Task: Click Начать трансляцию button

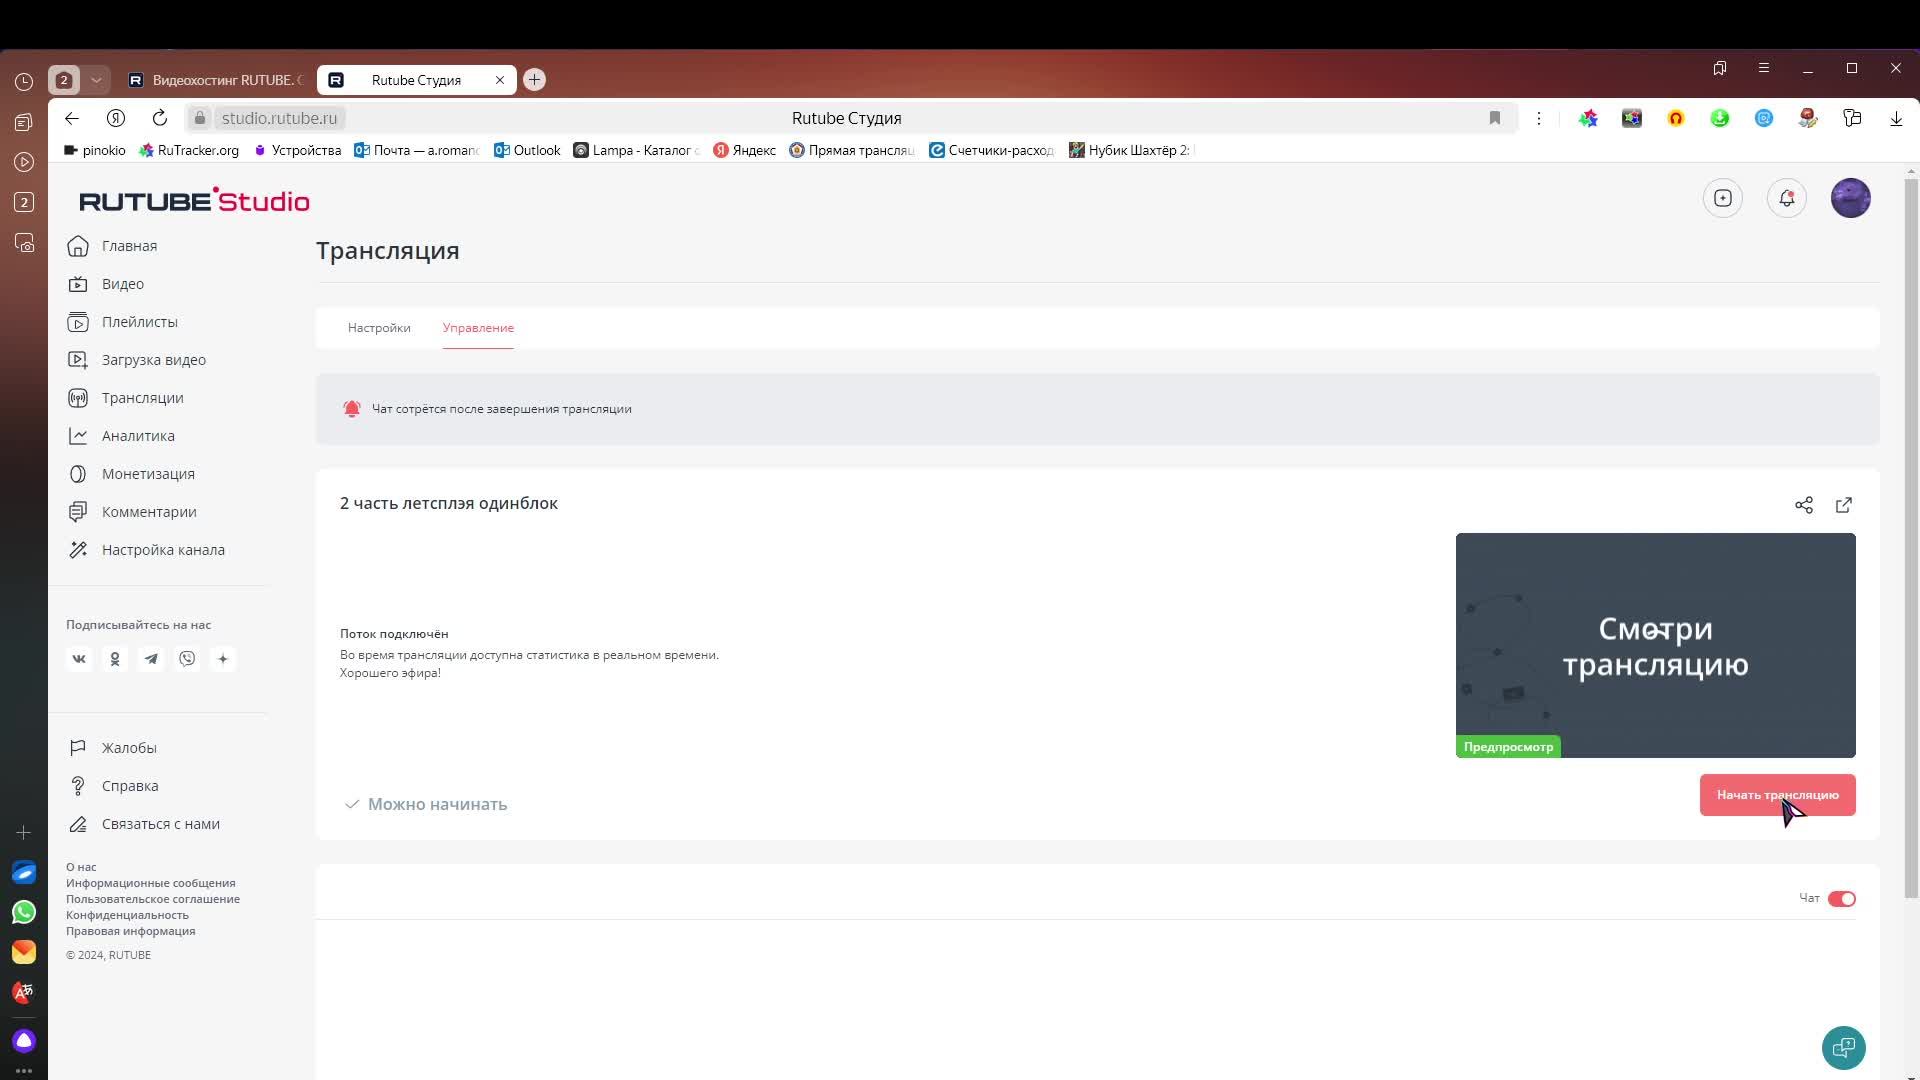Action: coord(1778,795)
